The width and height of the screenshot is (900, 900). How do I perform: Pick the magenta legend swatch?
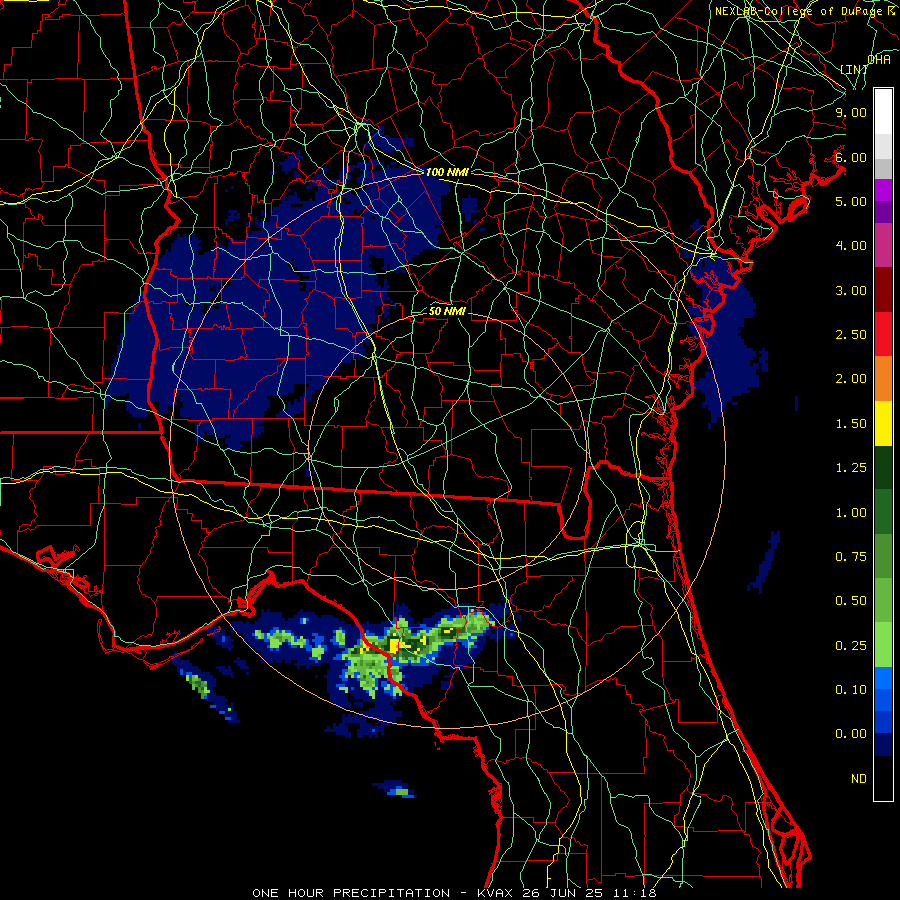click(x=883, y=190)
